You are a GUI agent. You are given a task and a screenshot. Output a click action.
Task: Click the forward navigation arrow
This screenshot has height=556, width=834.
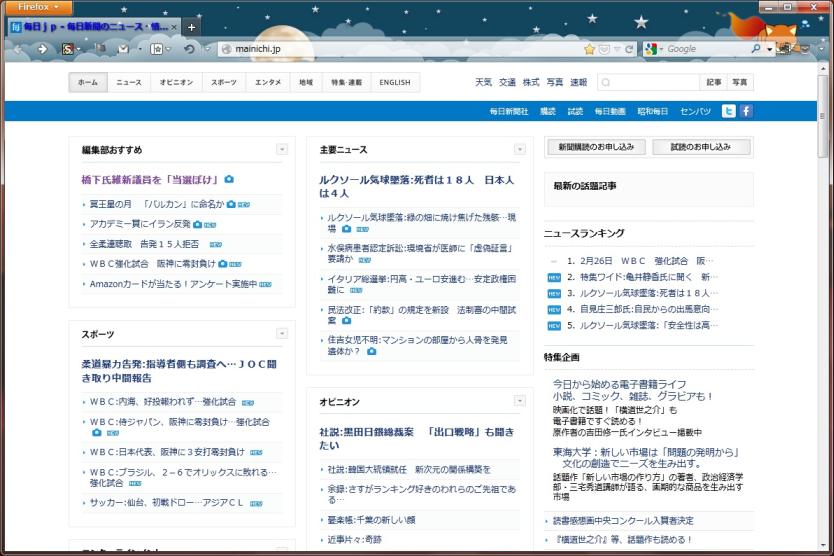tap(42, 49)
